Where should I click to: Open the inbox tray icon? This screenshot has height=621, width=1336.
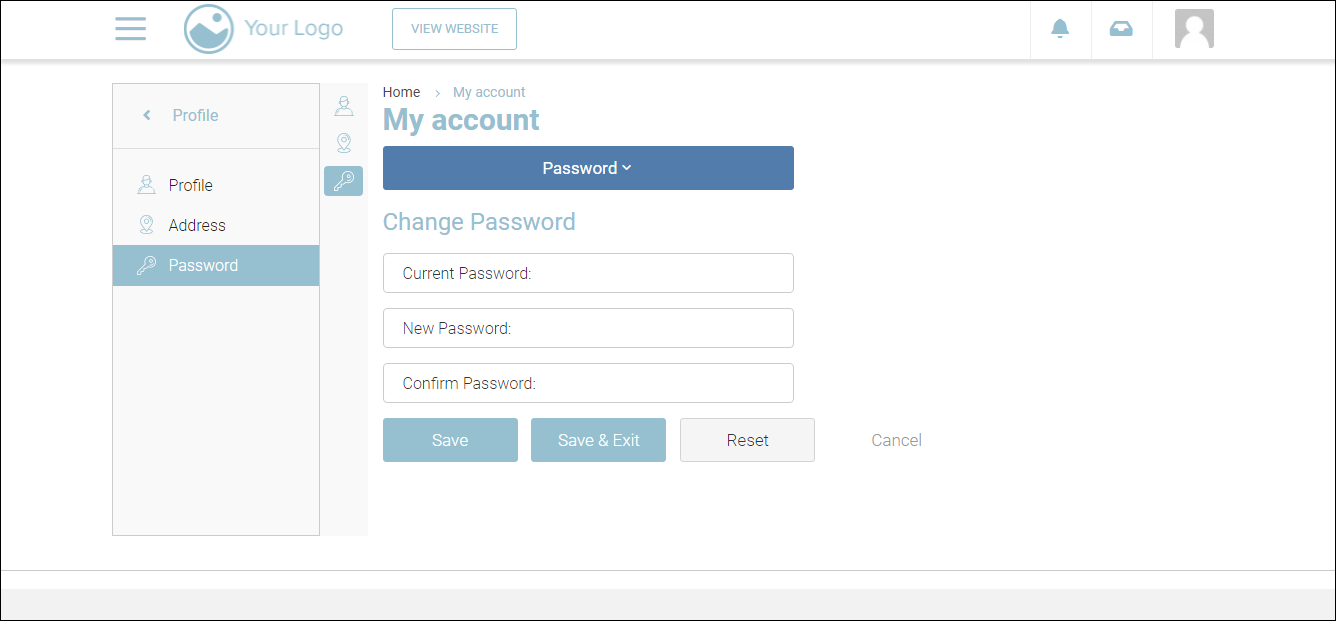tap(1121, 29)
